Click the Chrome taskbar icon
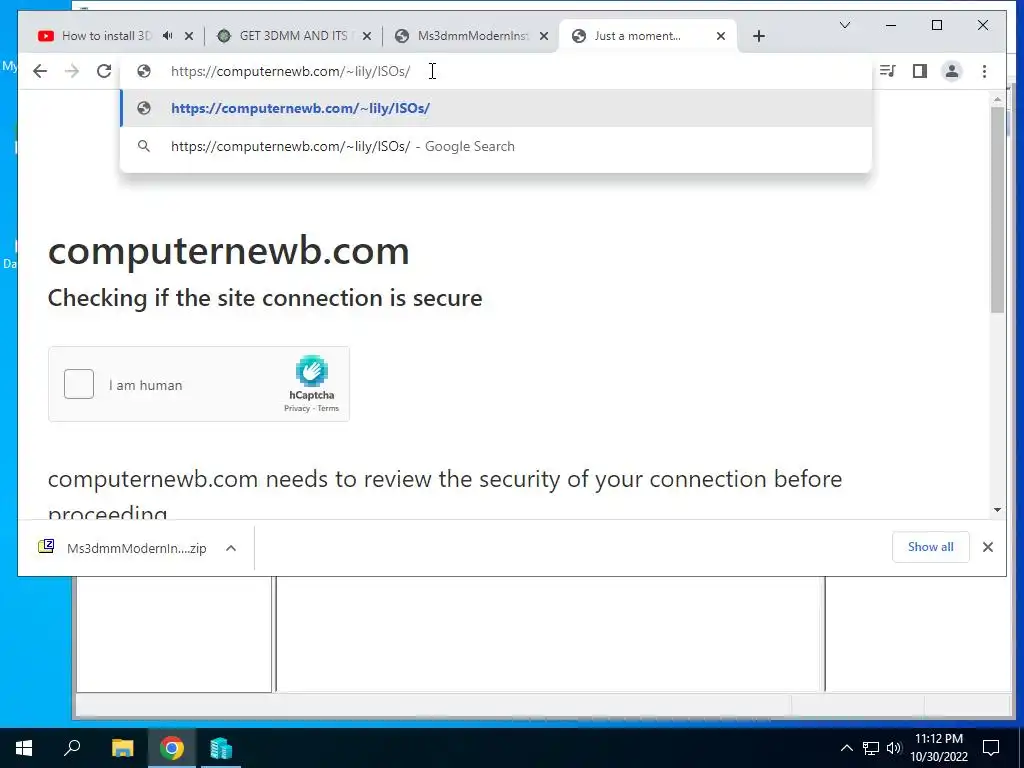1024x768 pixels. coord(172,748)
